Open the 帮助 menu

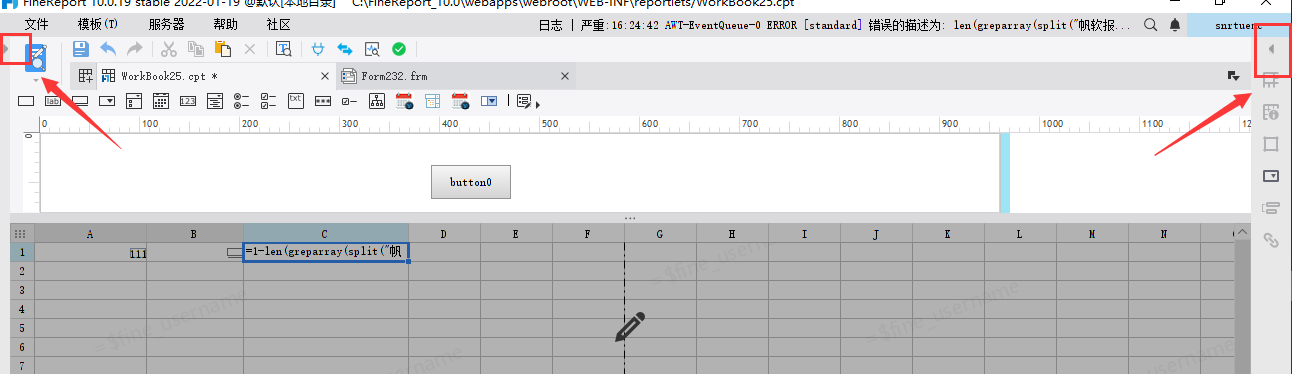tap(226, 23)
